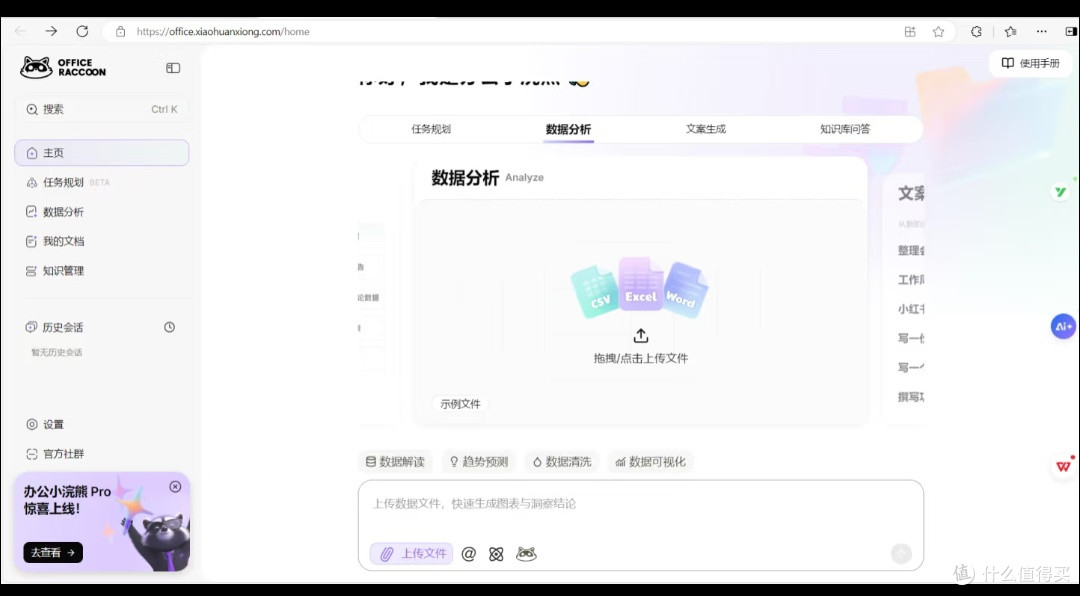The width and height of the screenshot is (1080, 596).
Task: Click the clock icon beside 历史会话
Action: tap(169, 327)
